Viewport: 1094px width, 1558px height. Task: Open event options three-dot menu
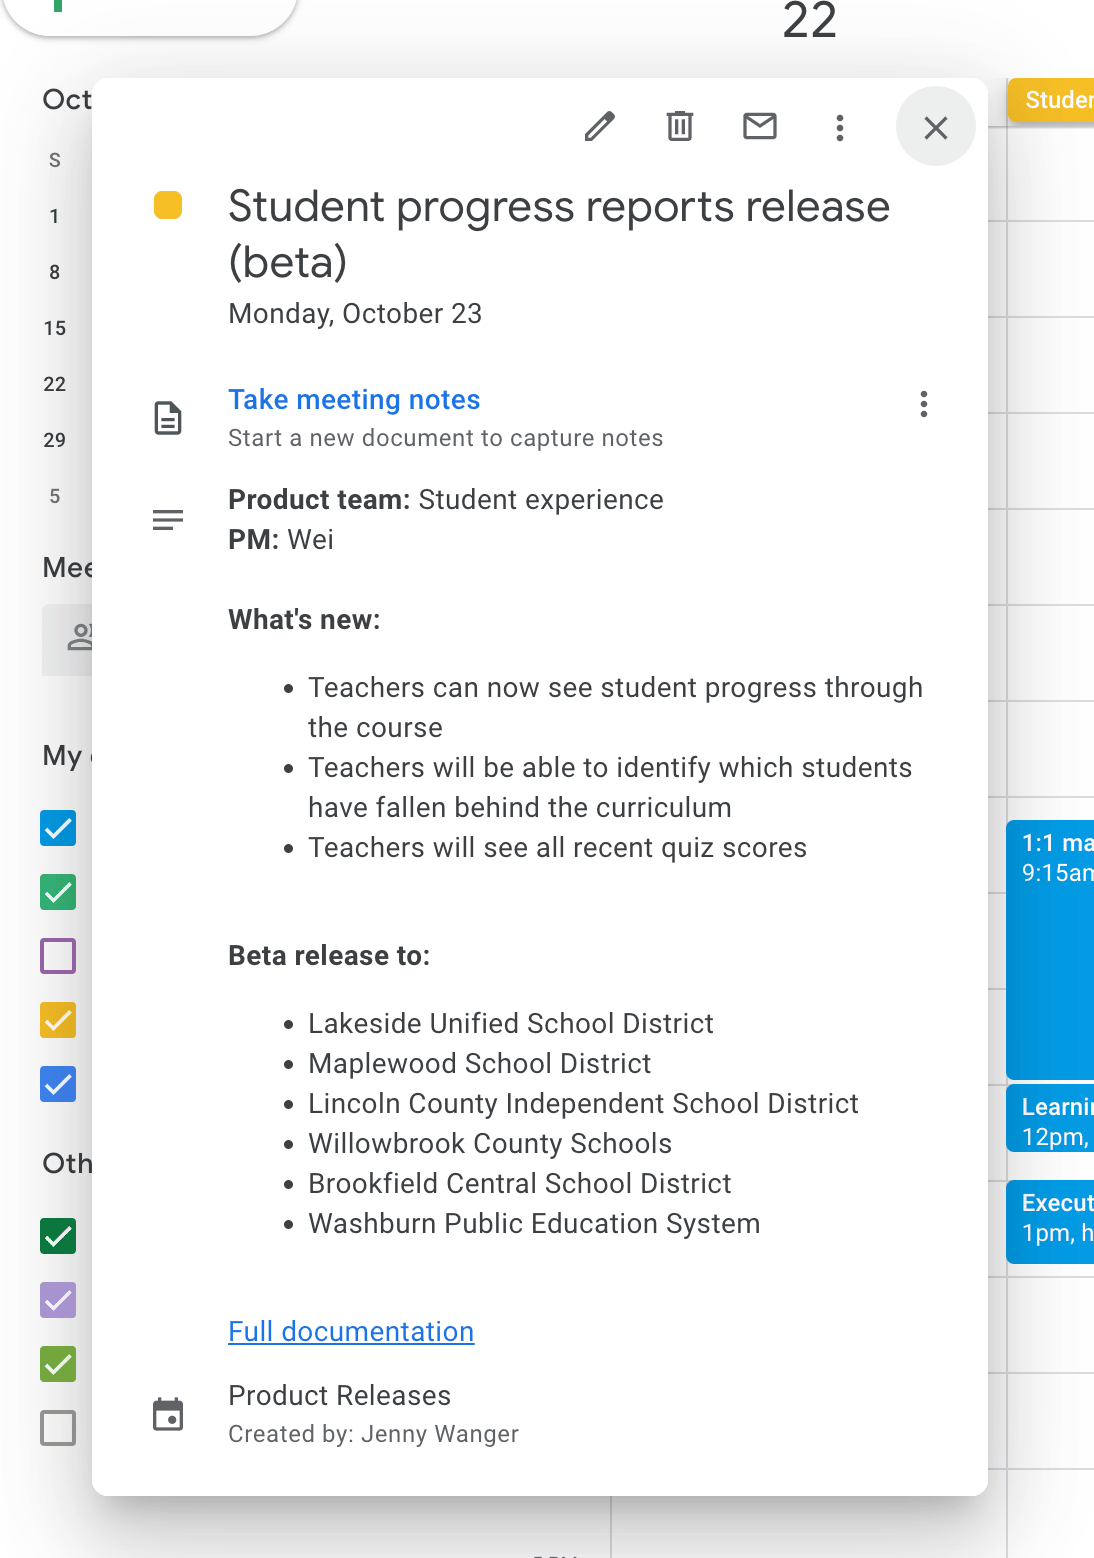pyautogui.click(x=840, y=127)
